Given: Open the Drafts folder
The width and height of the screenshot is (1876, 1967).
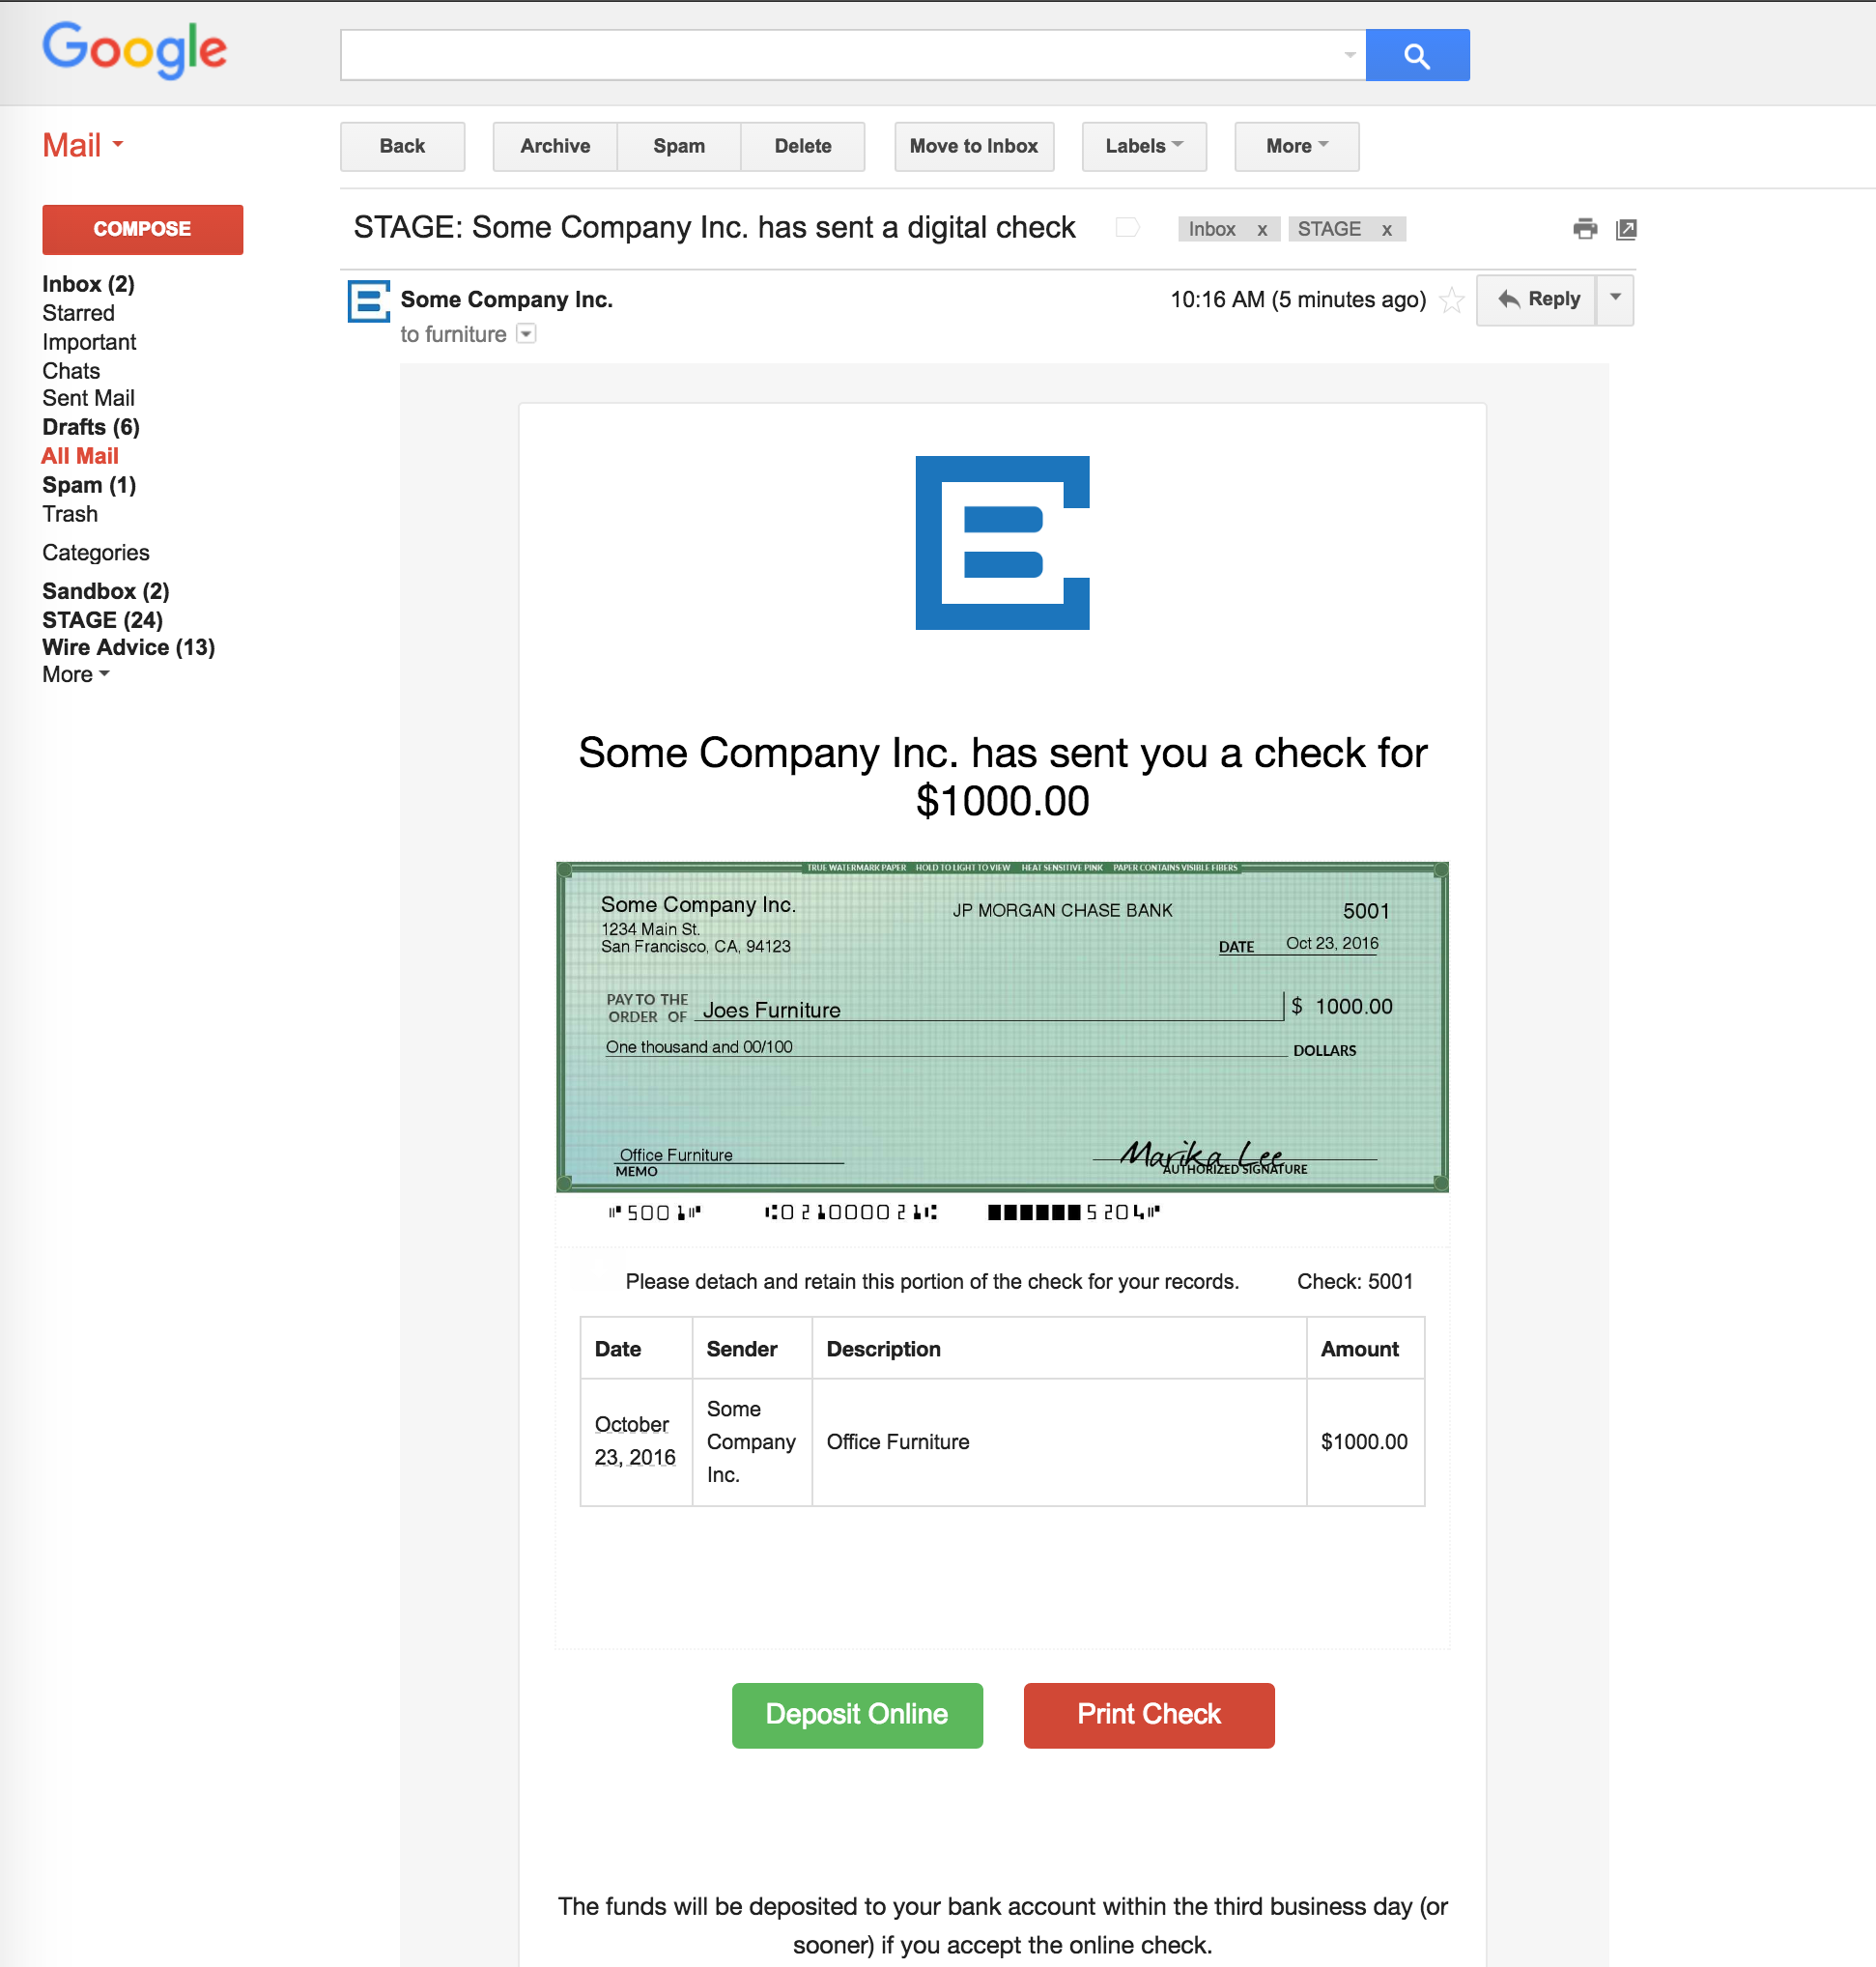Looking at the screenshot, I should click(x=90, y=427).
